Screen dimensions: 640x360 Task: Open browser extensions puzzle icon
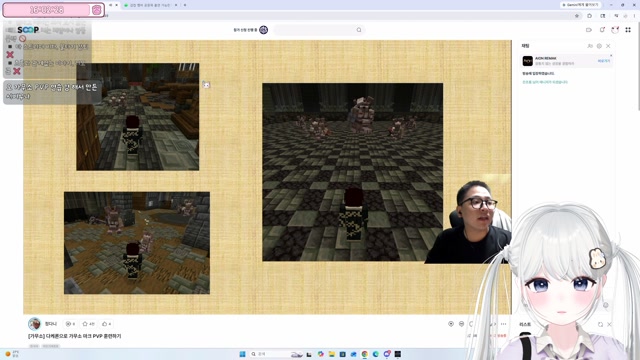click(x=589, y=16)
